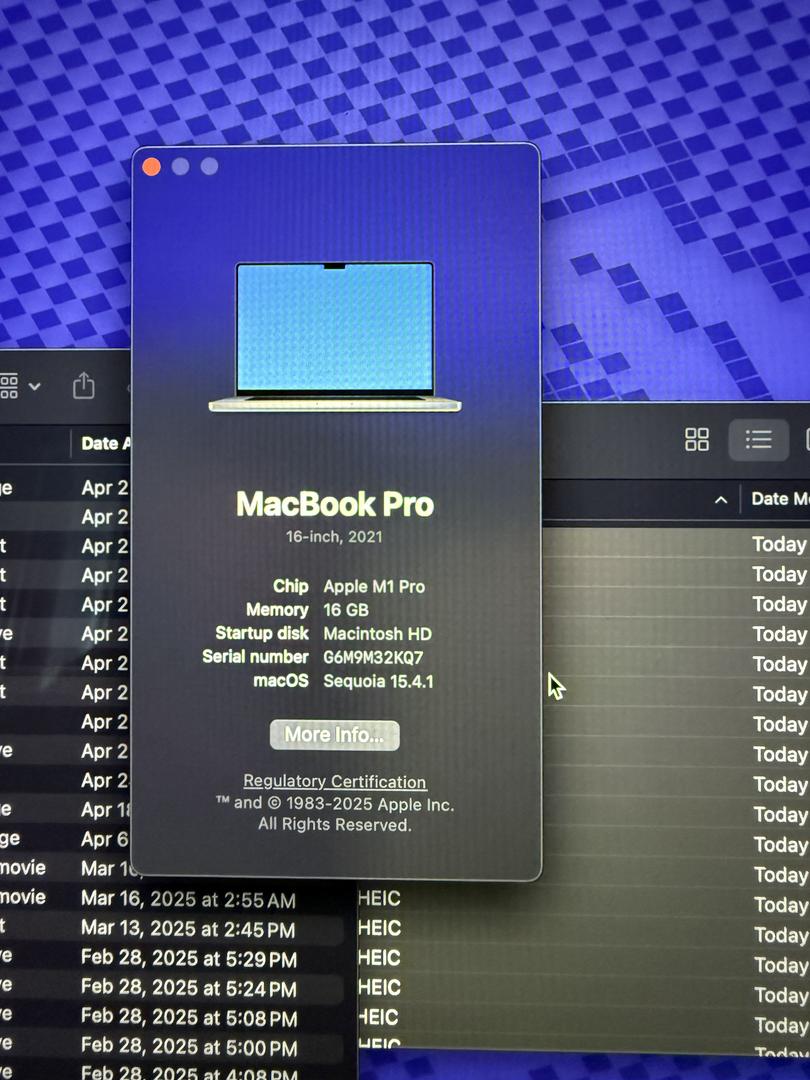
Task: Select the Mar 16, 2025 at 2:55 AM row
Action: point(172,899)
